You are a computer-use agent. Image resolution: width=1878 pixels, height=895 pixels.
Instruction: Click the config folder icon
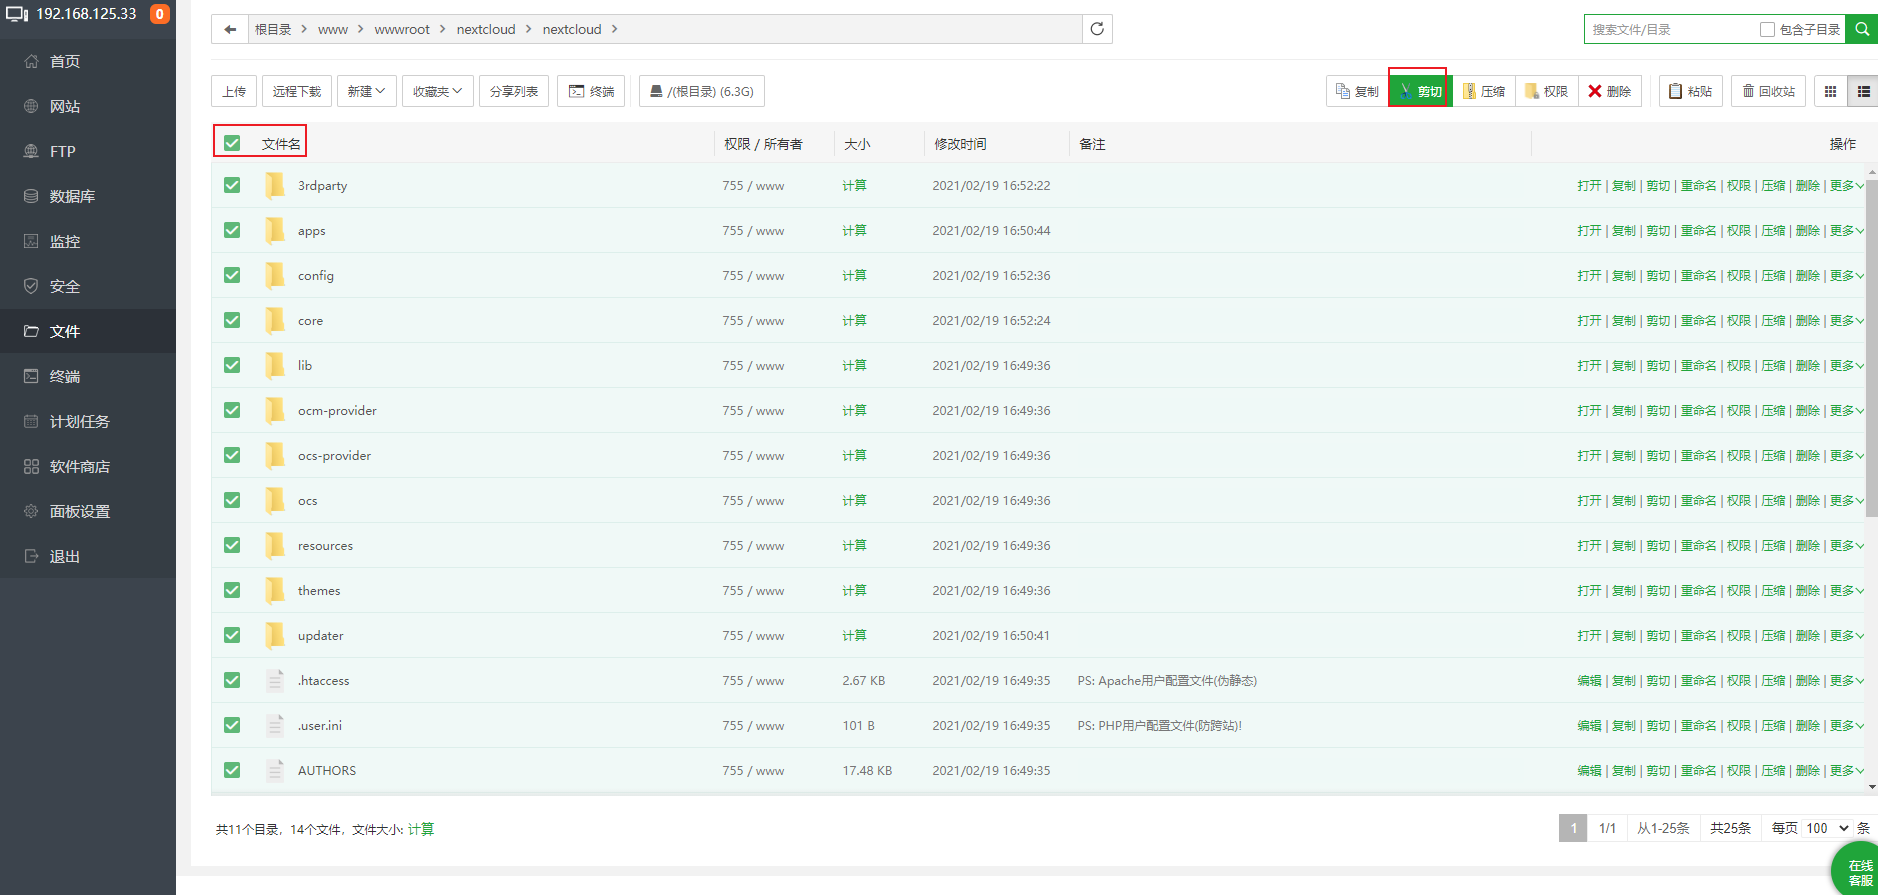[275, 275]
